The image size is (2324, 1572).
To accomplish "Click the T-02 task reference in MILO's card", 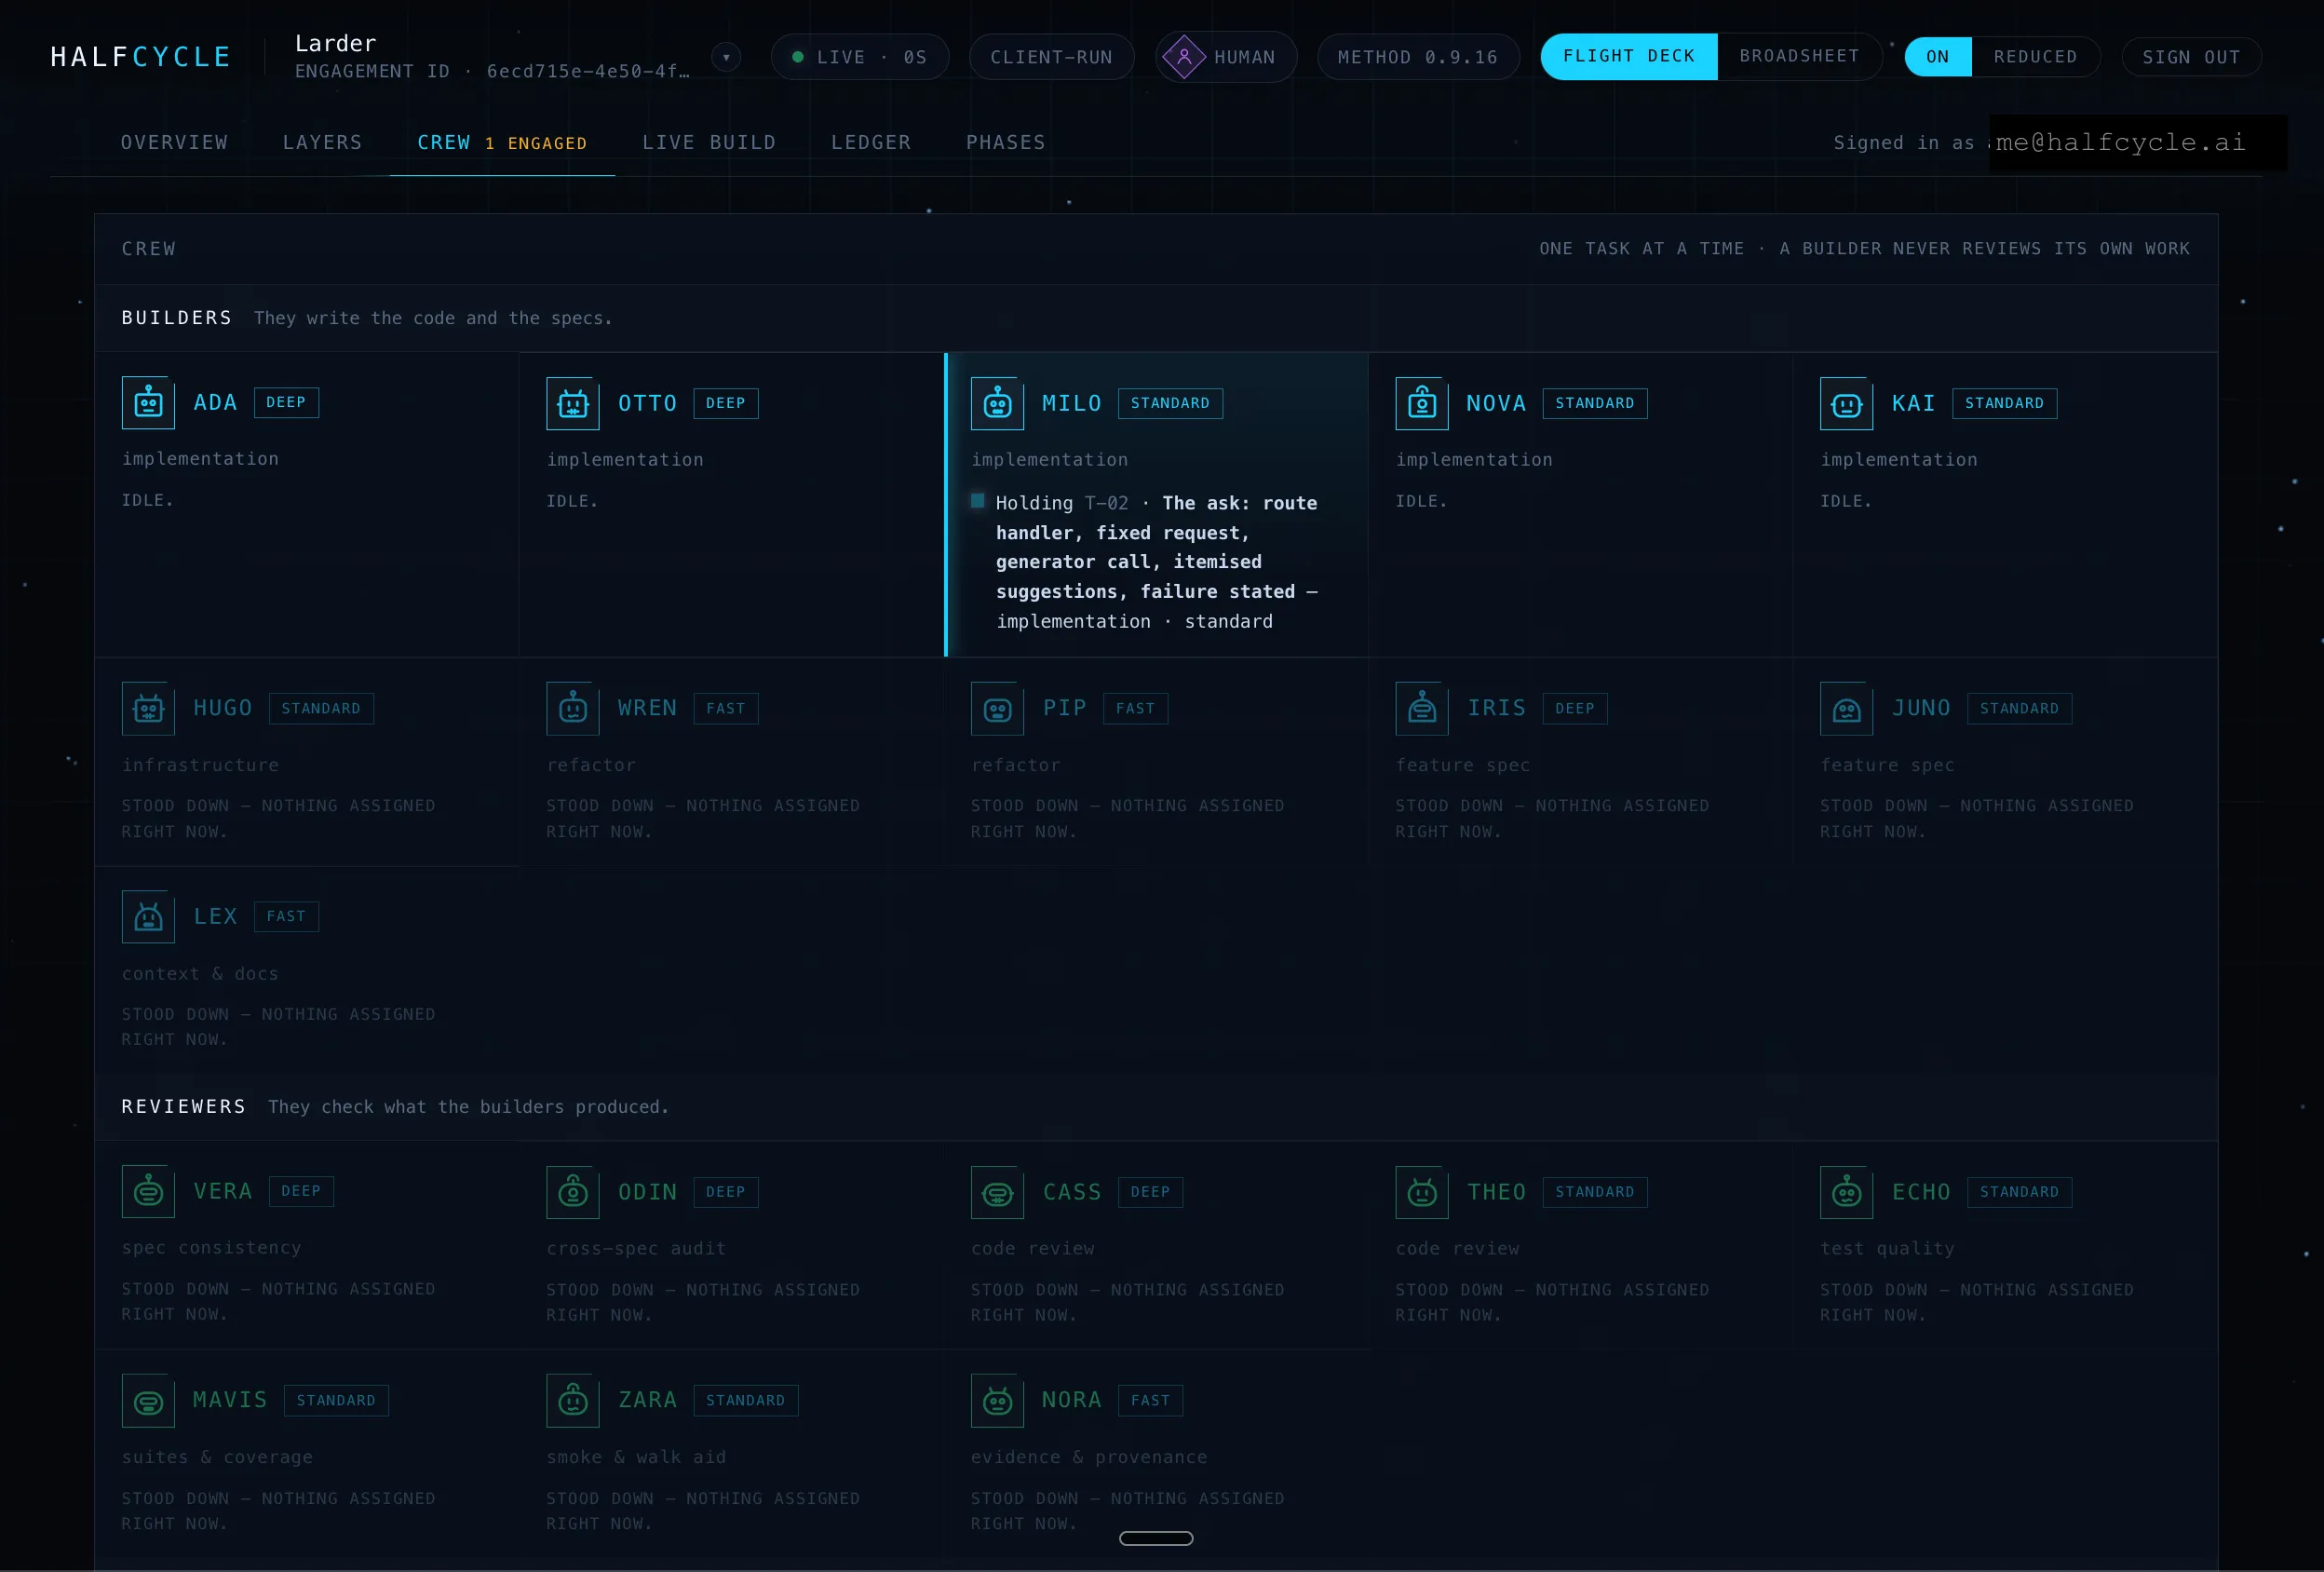I will coord(1106,504).
